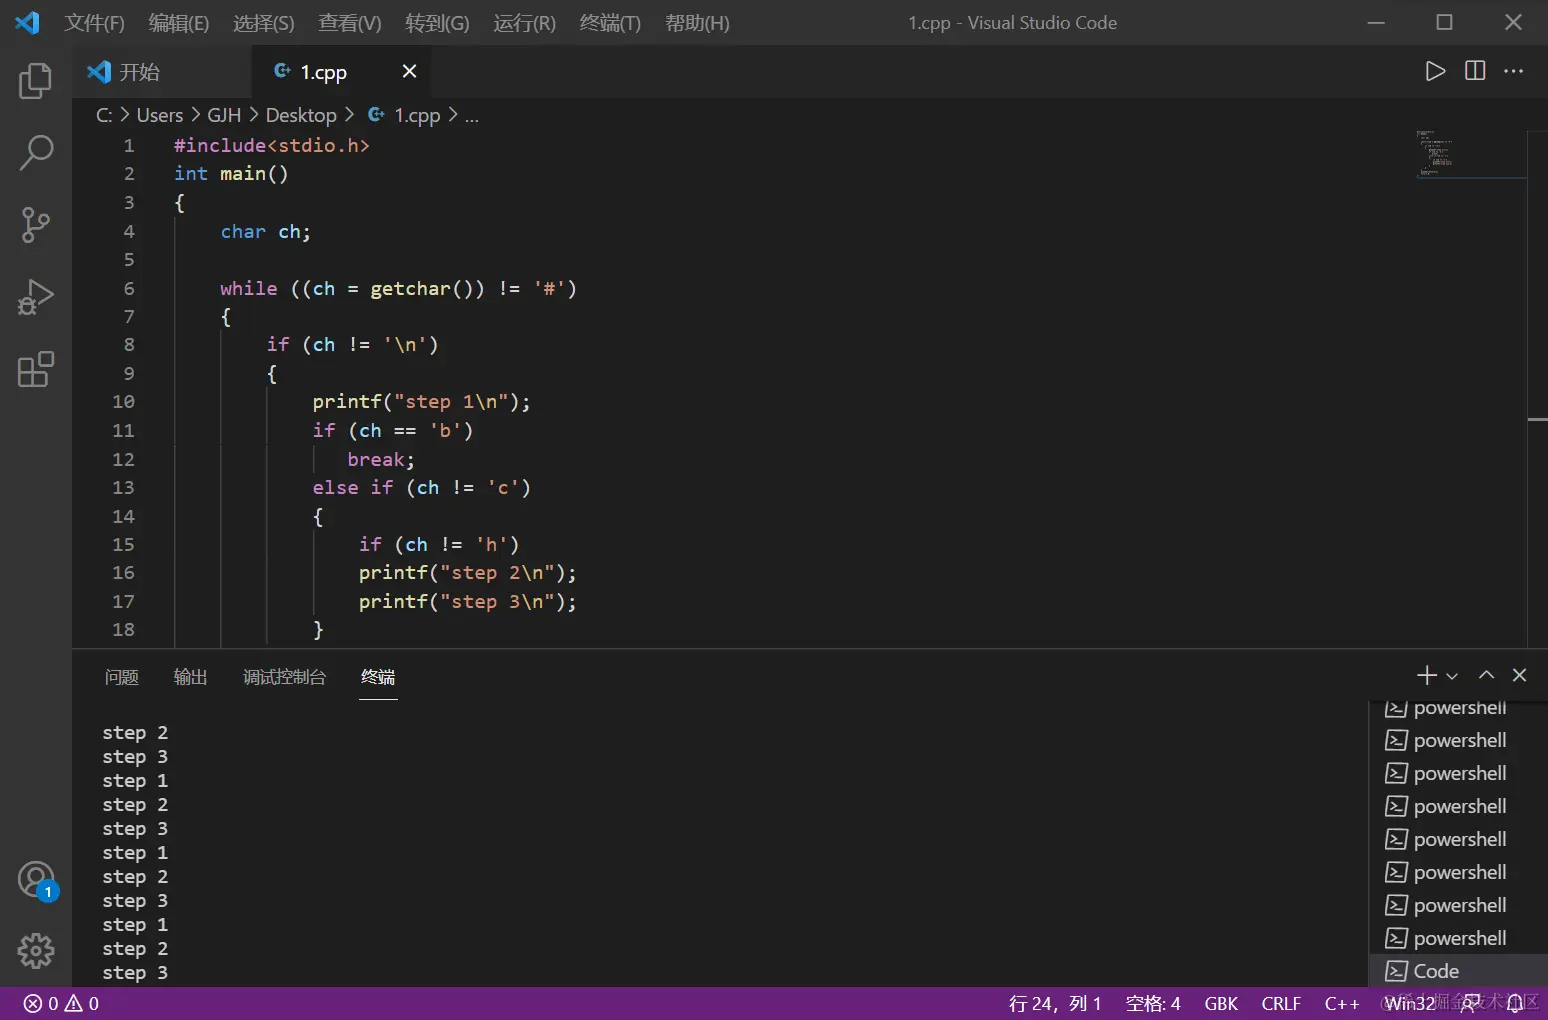Select the 1.cpp editor tab
The width and height of the screenshot is (1548, 1020).
click(340, 72)
